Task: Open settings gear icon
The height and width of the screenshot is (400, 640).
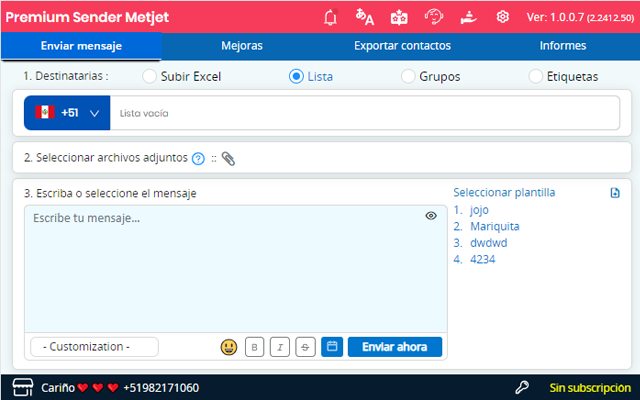Action: pyautogui.click(x=502, y=17)
